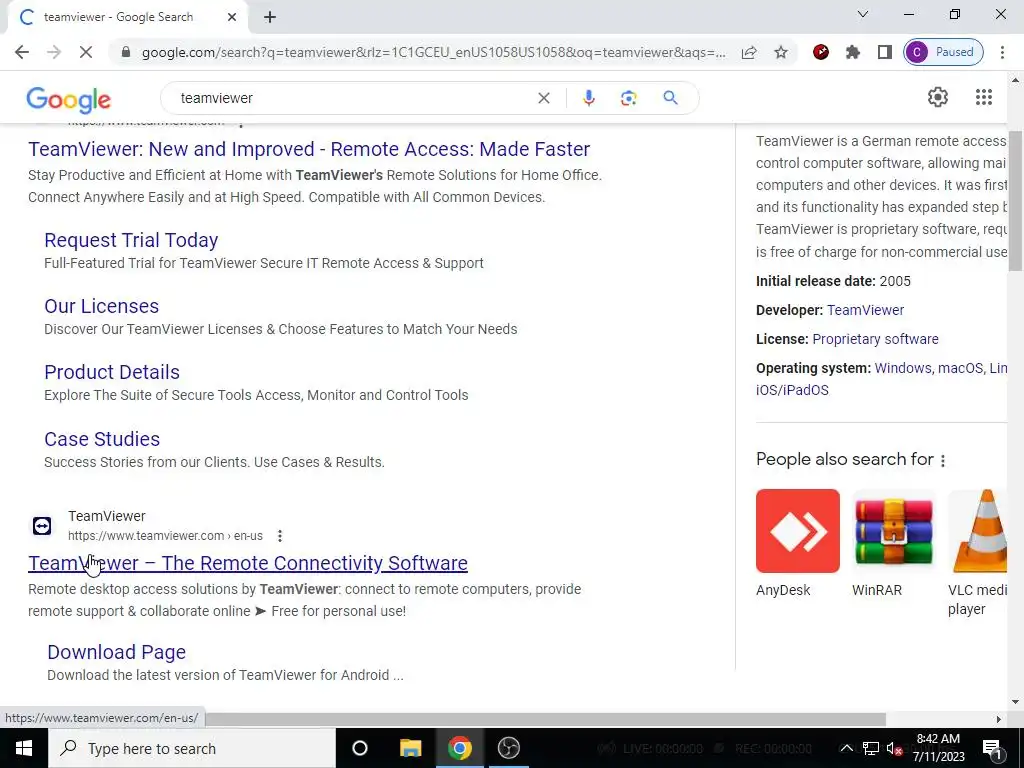
Task: Toggle the Chrome side panel
Action: 884,52
